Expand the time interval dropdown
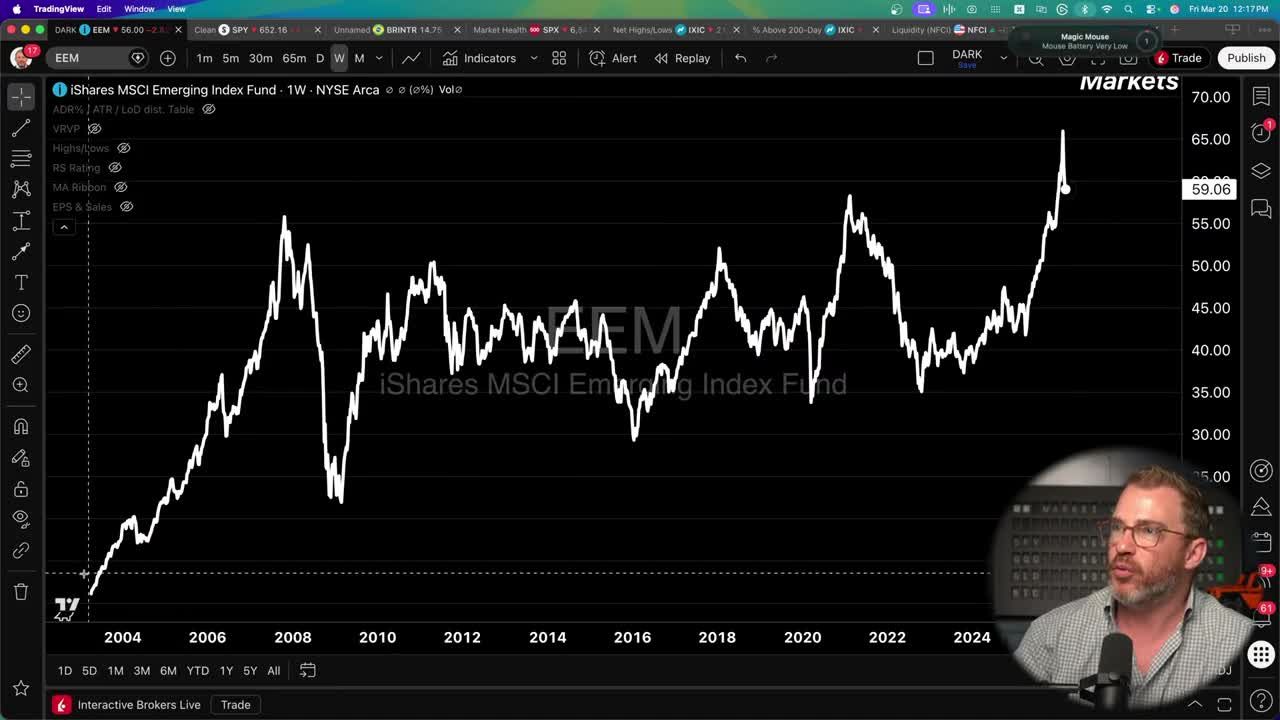The height and width of the screenshot is (720, 1280). point(378,58)
